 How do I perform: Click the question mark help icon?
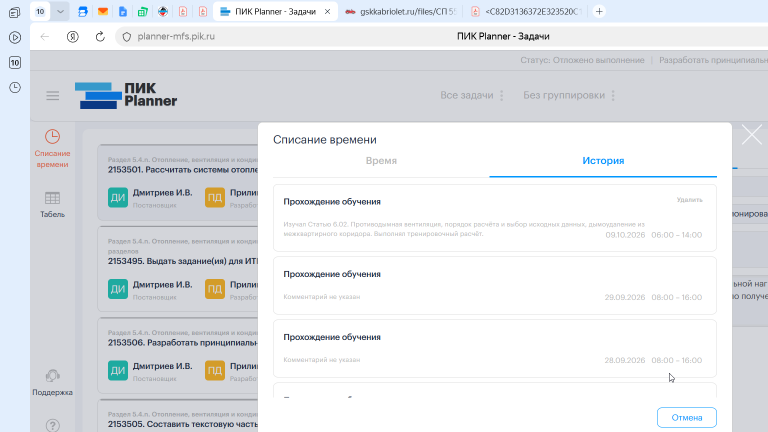52,425
